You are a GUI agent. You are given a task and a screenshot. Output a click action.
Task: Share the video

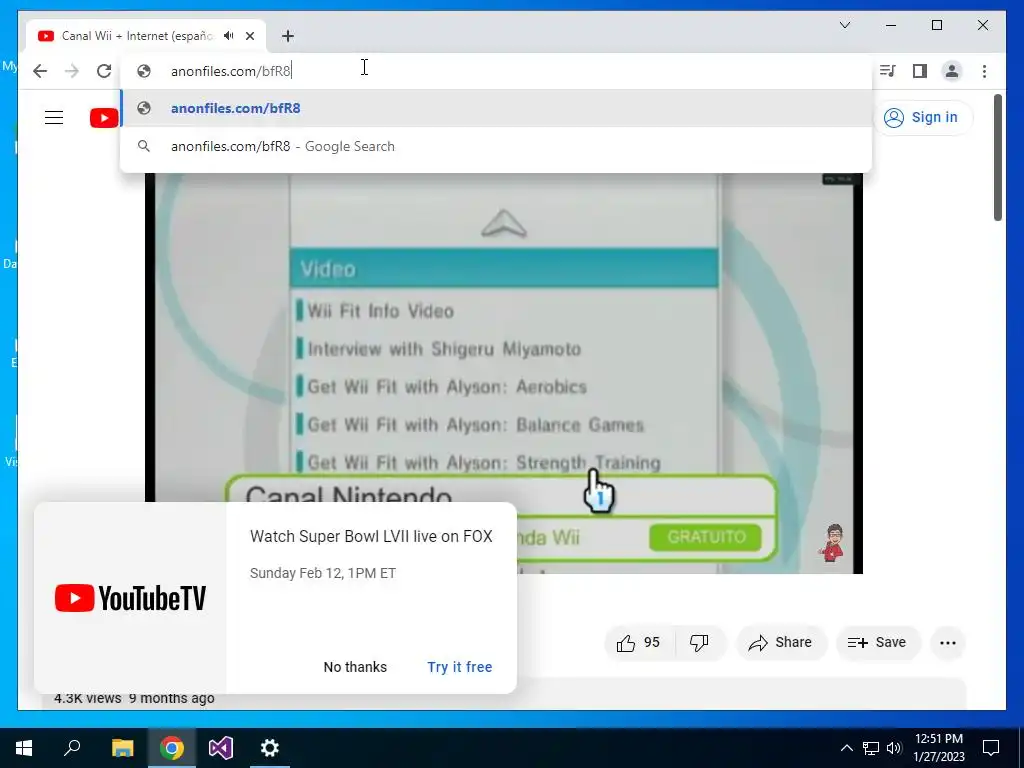tap(781, 643)
